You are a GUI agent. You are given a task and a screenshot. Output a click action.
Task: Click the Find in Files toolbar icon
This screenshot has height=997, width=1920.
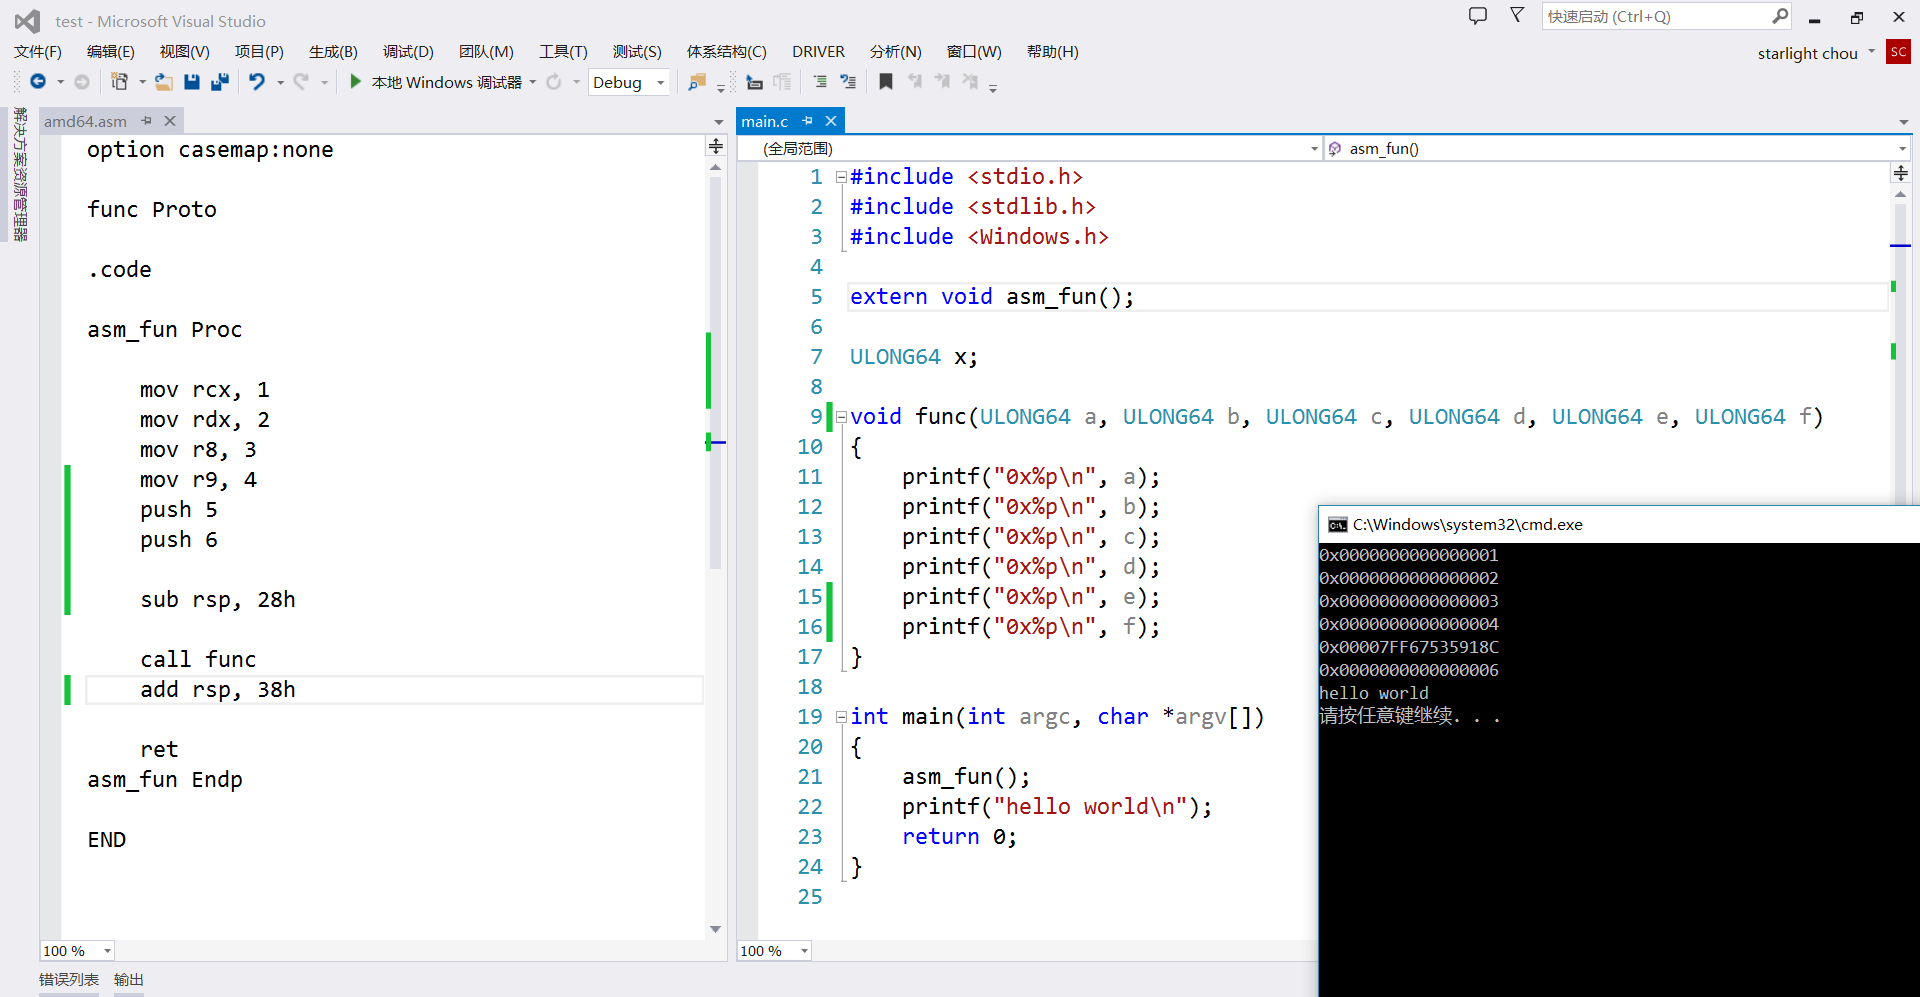pos(697,82)
